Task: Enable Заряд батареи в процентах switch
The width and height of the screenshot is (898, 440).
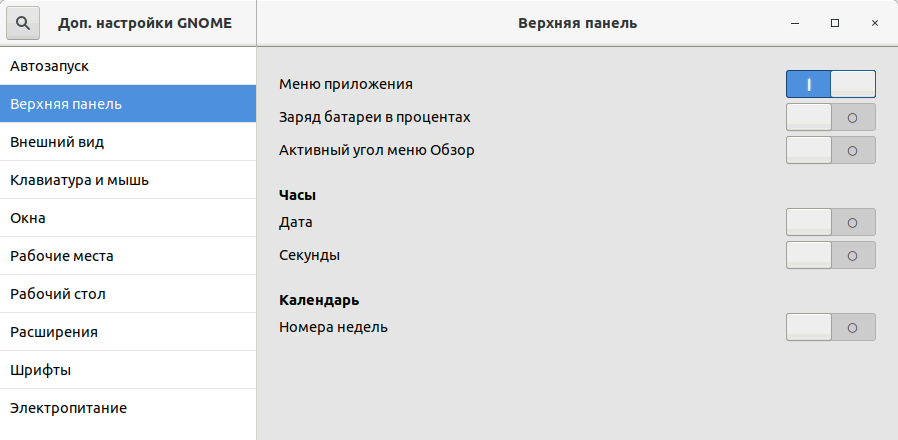Action: click(x=830, y=117)
